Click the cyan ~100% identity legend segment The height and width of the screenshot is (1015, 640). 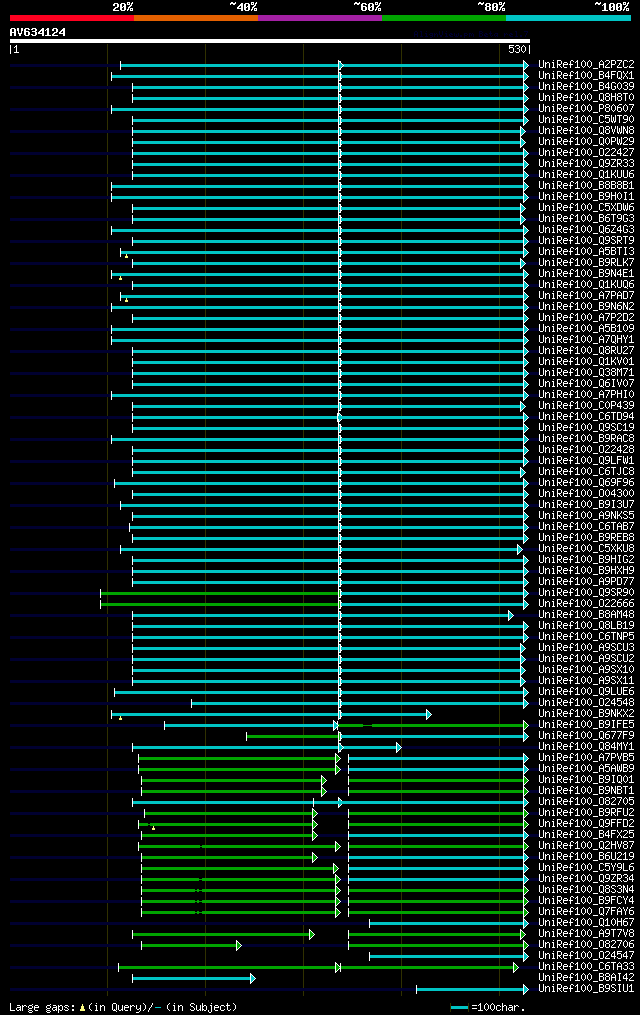pos(568,18)
